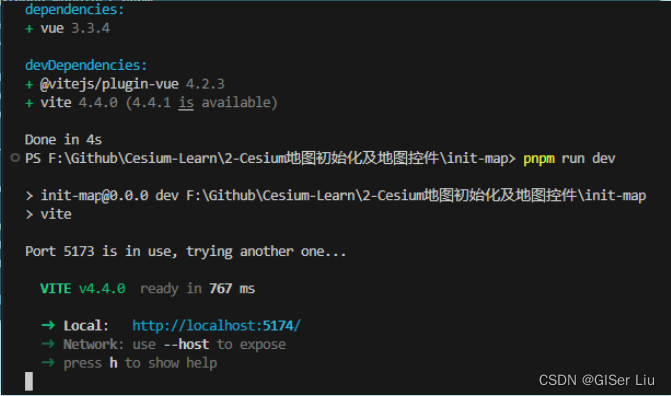Image resolution: width=671 pixels, height=396 pixels.
Task: Click the bold 'h' help key text
Action: tap(113, 363)
